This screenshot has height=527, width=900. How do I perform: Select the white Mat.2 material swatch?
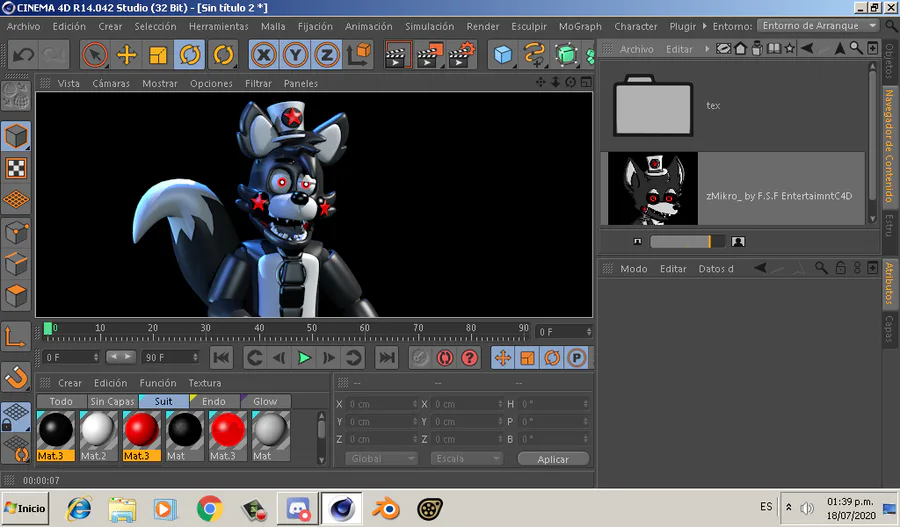[x=98, y=436]
